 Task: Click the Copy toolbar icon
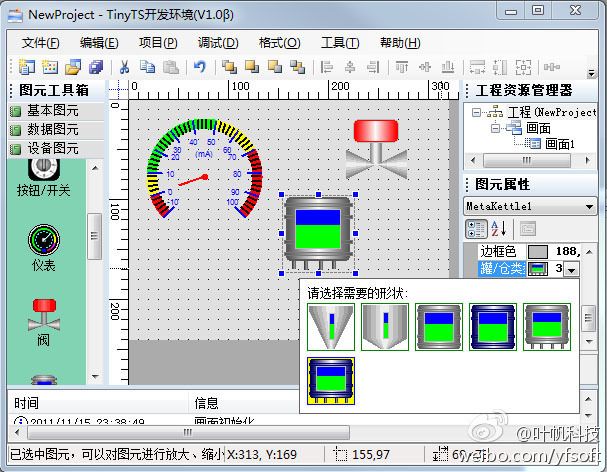(x=147, y=67)
